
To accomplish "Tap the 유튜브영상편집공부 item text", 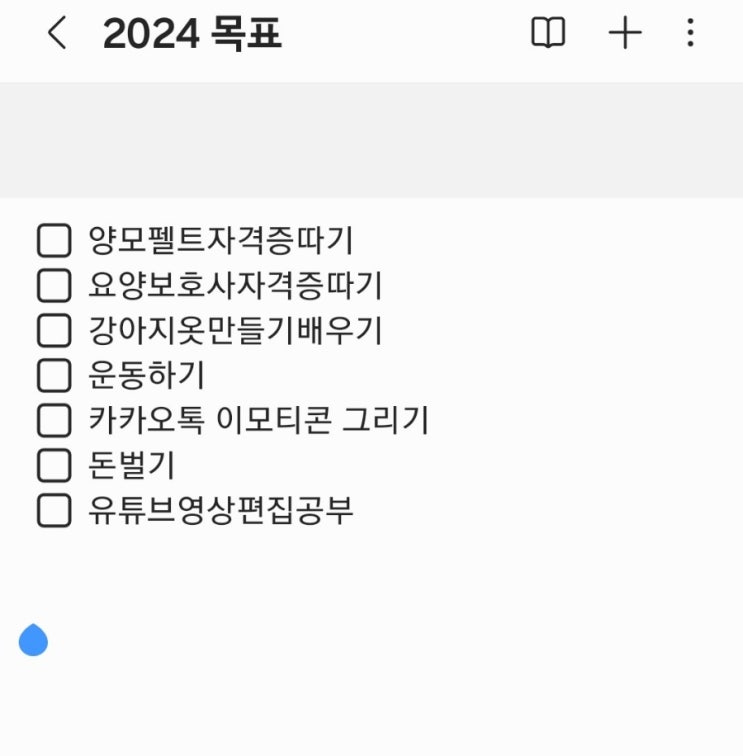I will click(221, 510).
